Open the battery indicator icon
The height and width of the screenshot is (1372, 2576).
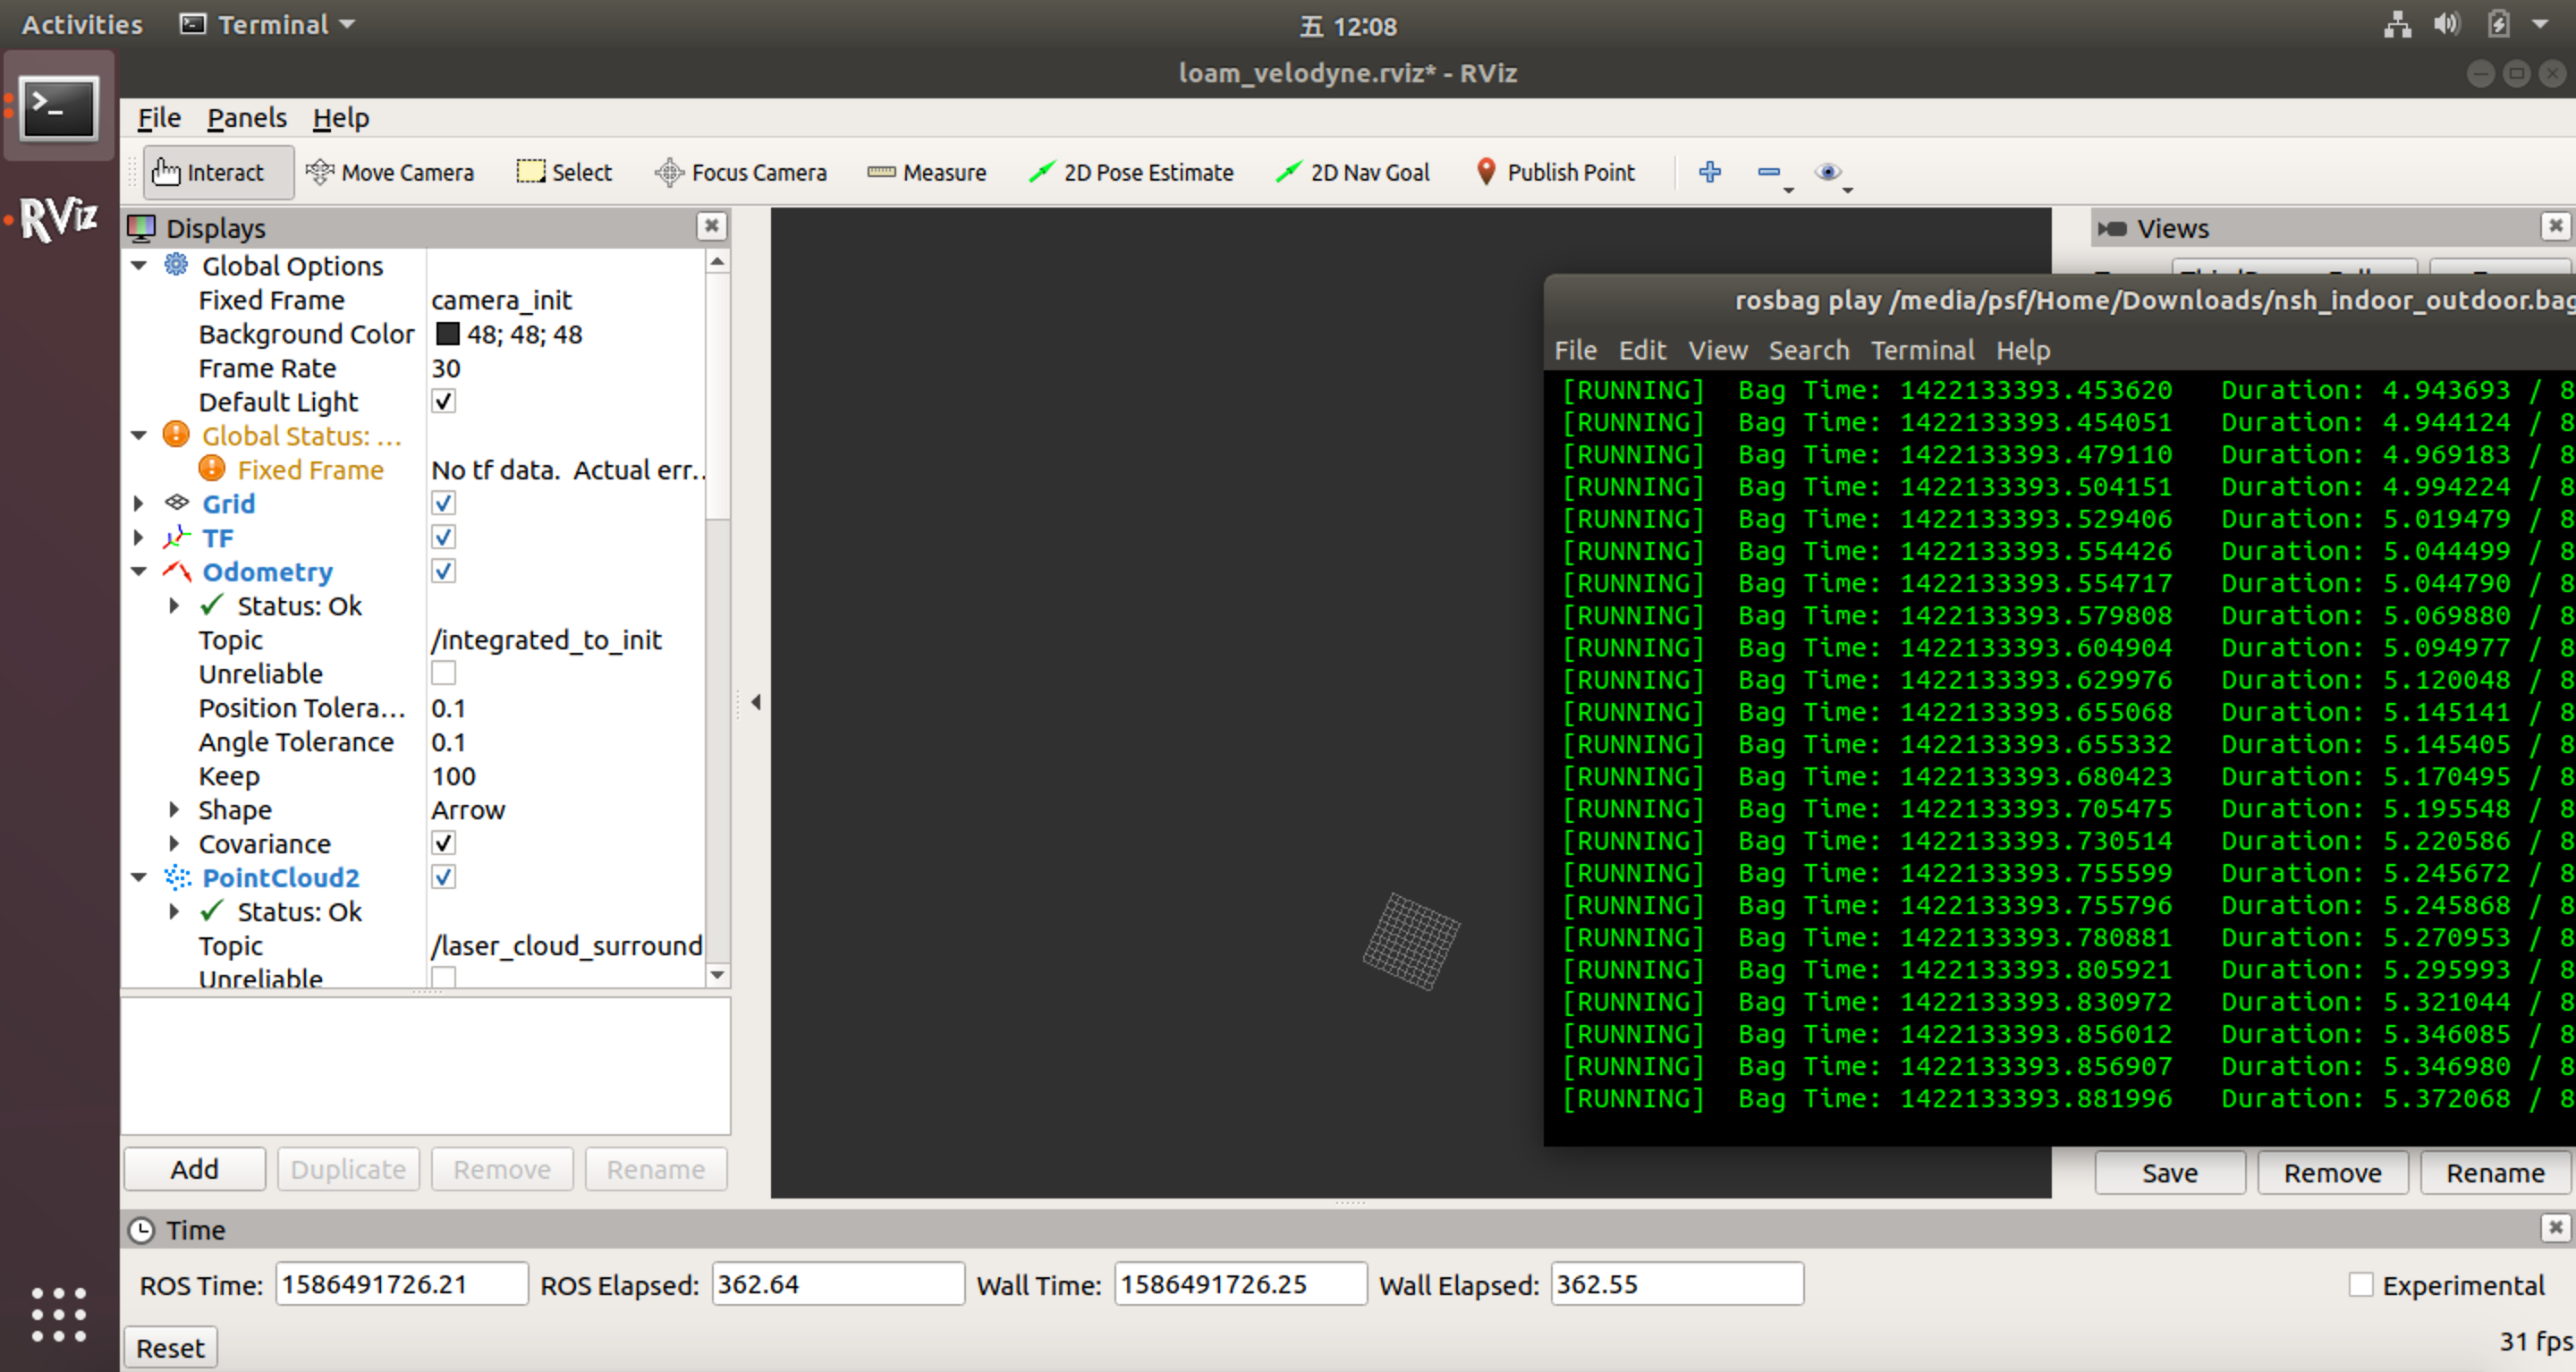click(2498, 24)
